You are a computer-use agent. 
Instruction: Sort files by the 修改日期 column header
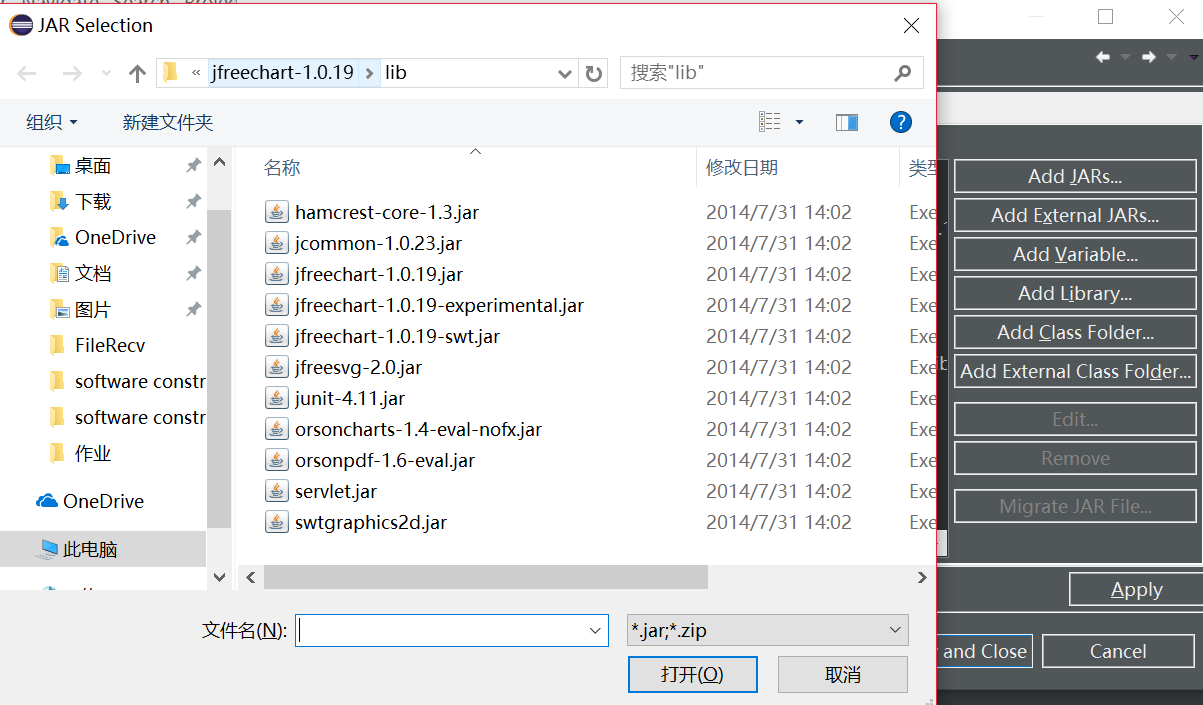(742, 168)
